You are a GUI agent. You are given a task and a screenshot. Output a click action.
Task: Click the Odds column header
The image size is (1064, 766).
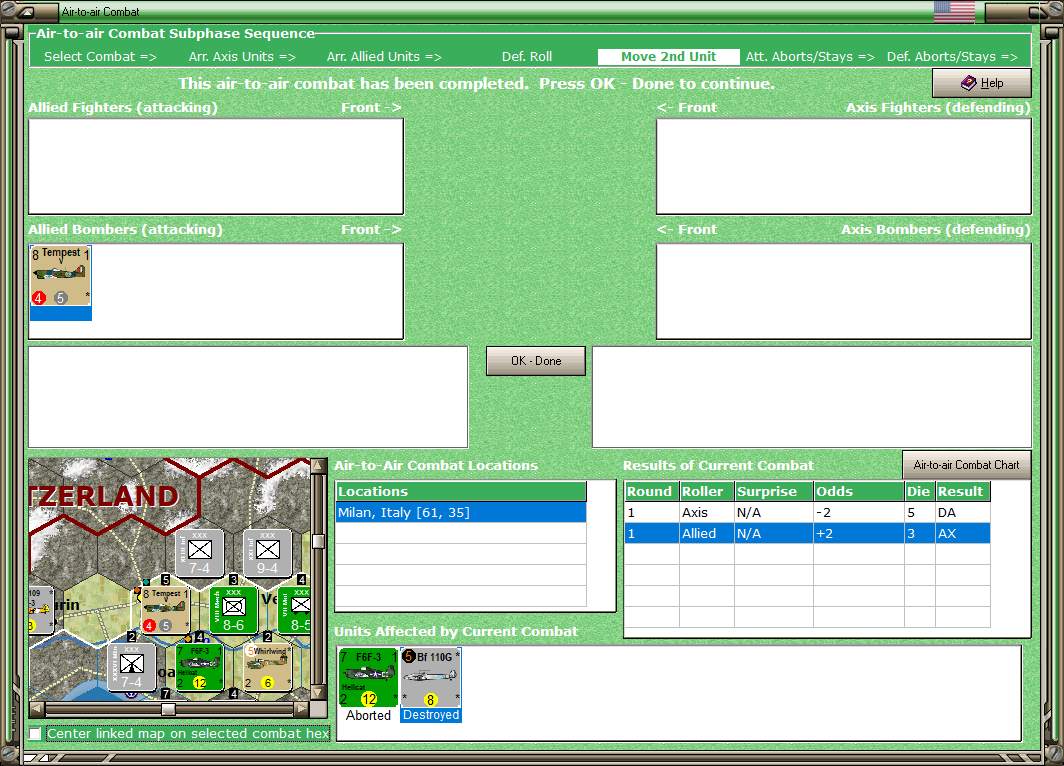tap(859, 491)
